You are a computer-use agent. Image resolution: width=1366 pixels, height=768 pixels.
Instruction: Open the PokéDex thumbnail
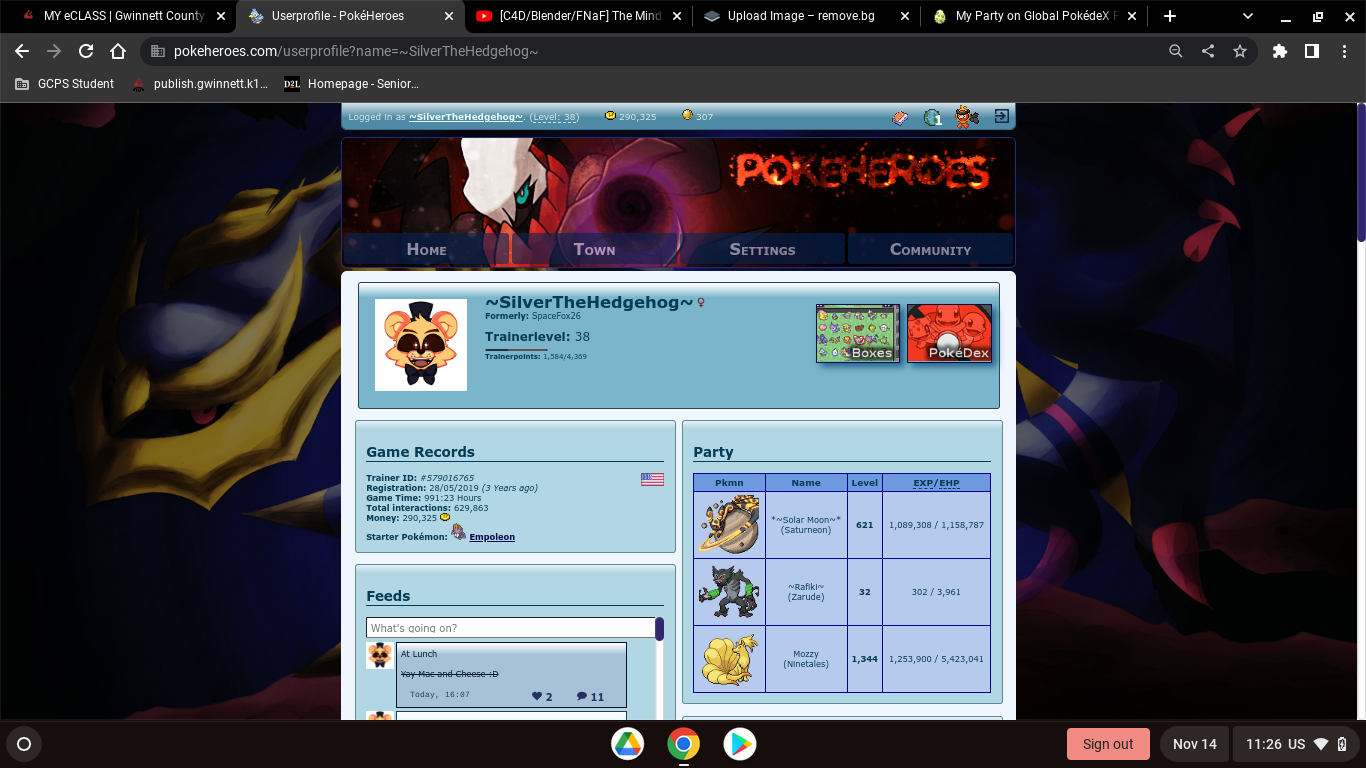pos(949,333)
